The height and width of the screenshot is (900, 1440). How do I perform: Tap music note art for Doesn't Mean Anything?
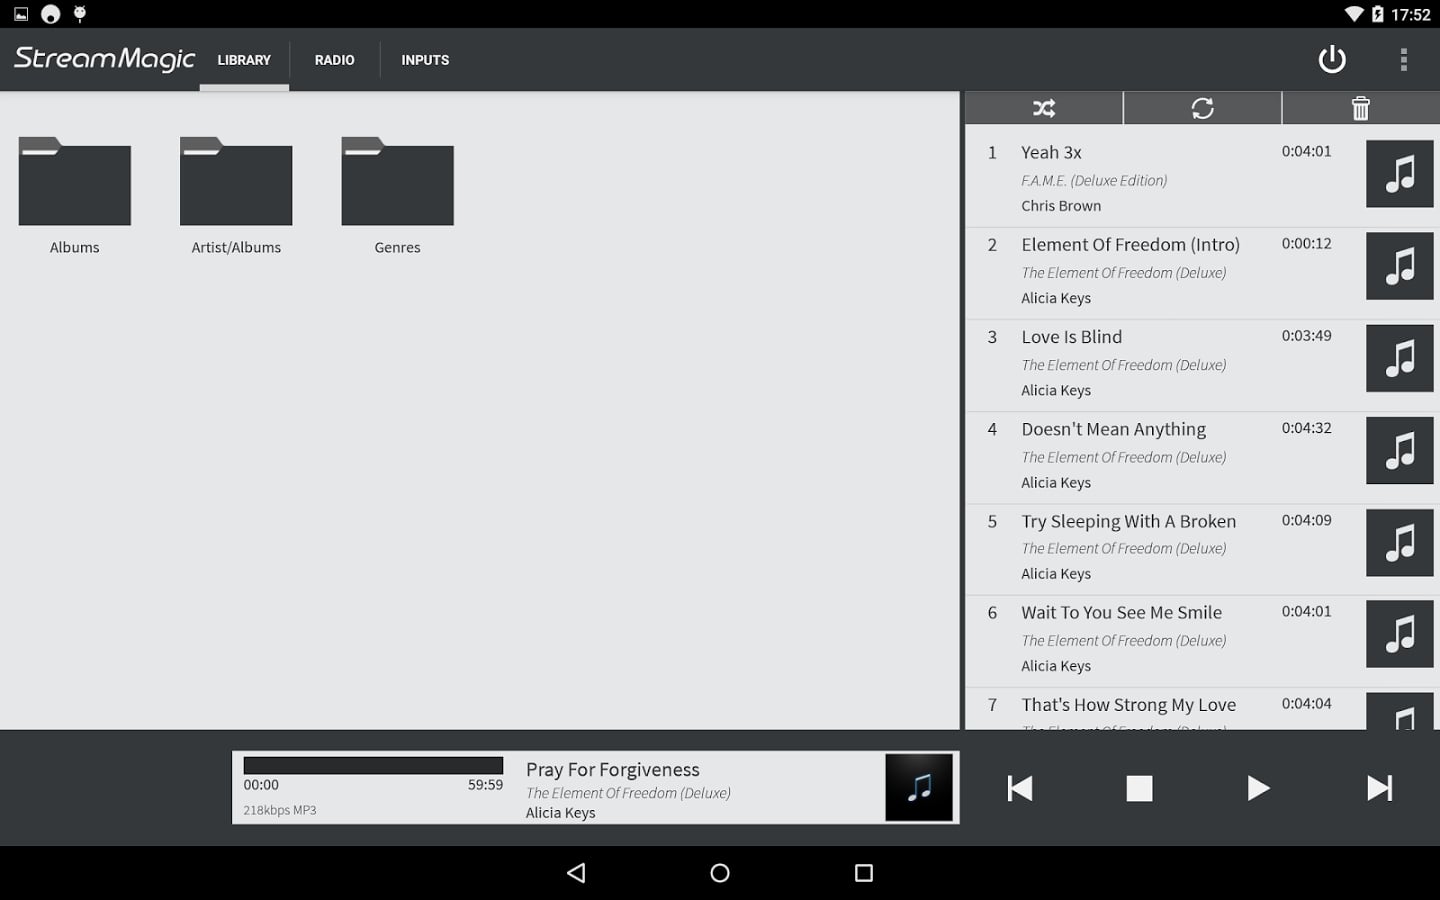[1400, 450]
